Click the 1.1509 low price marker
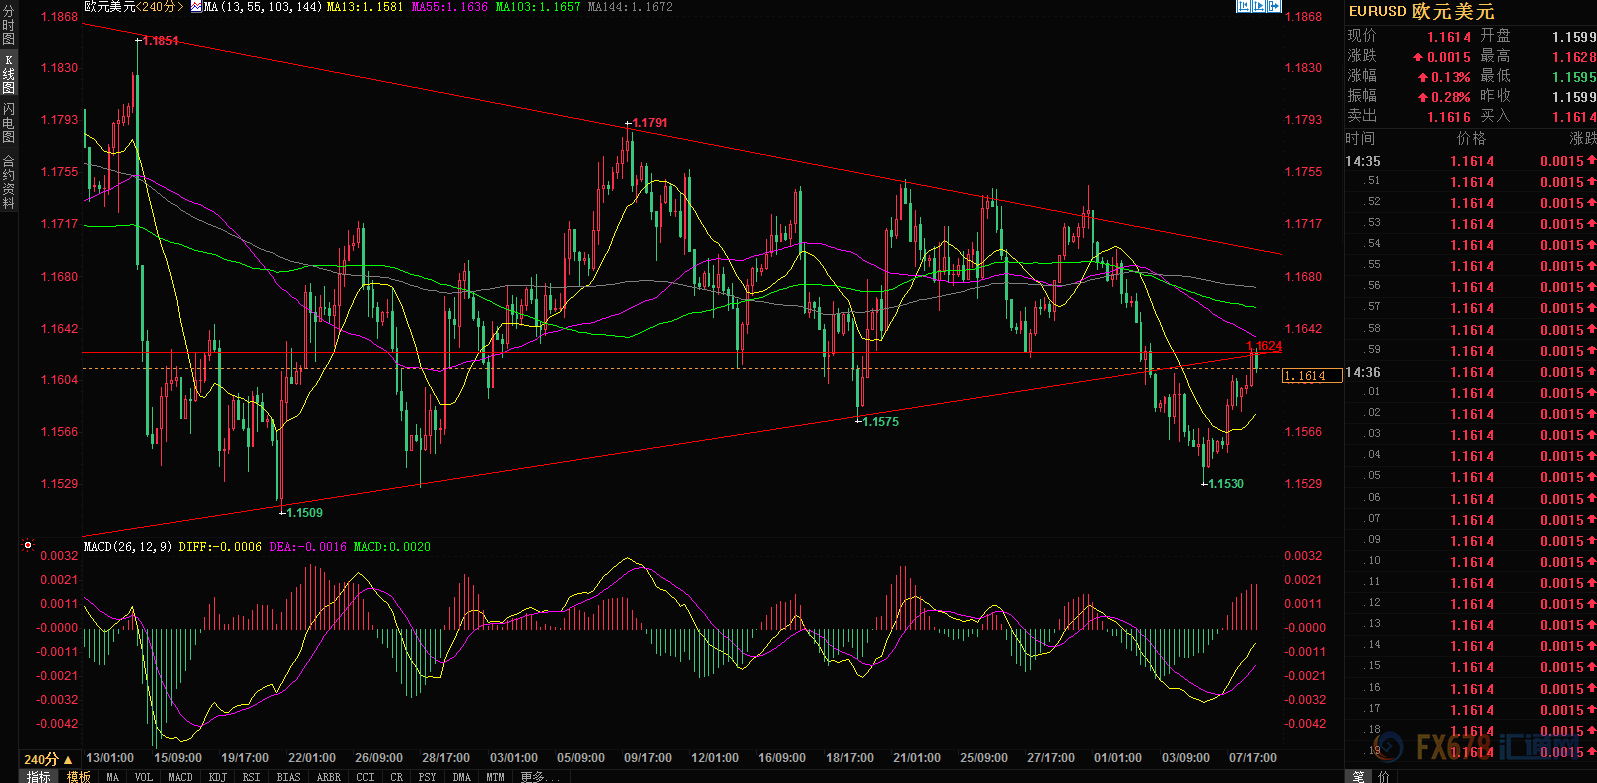The image size is (1597, 783). click(304, 513)
